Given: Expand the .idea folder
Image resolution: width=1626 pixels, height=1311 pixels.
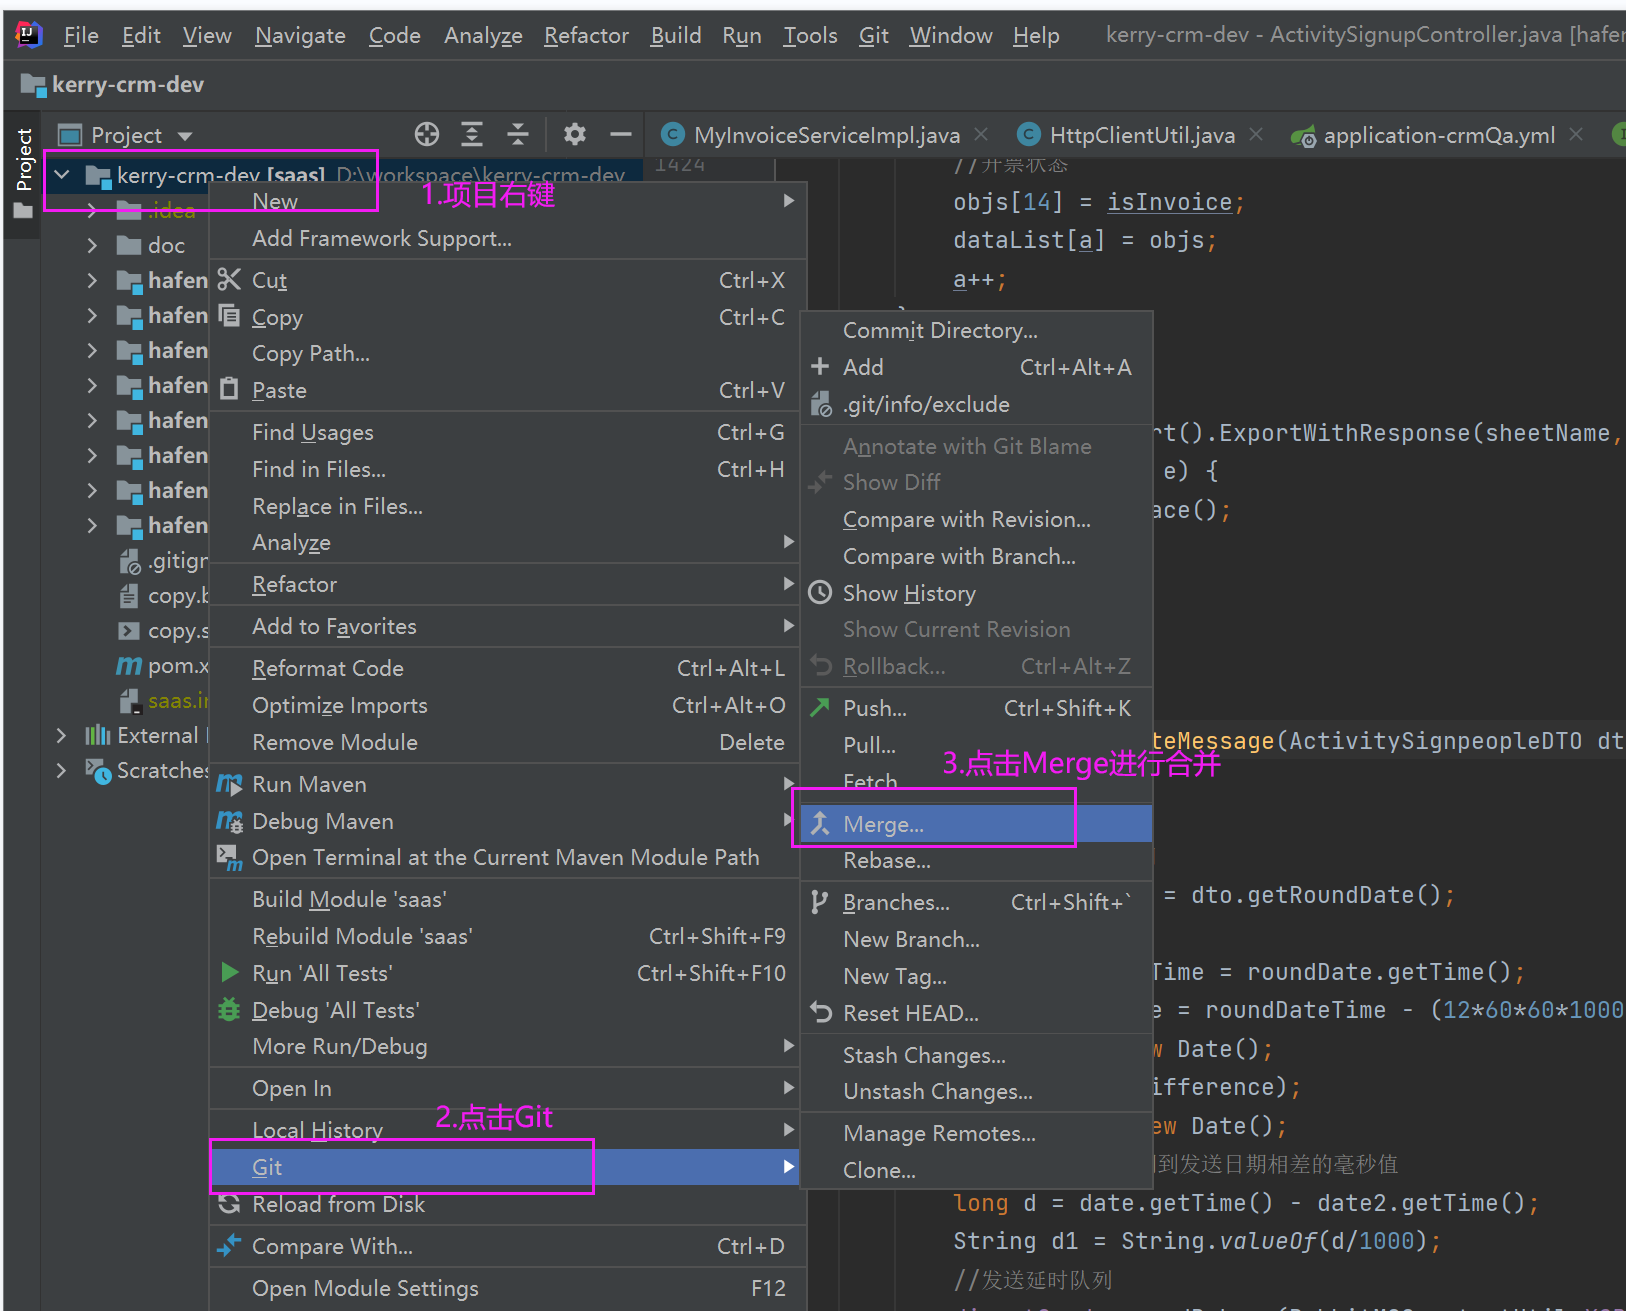Looking at the screenshot, I should pyautogui.click(x=92, y=210).
